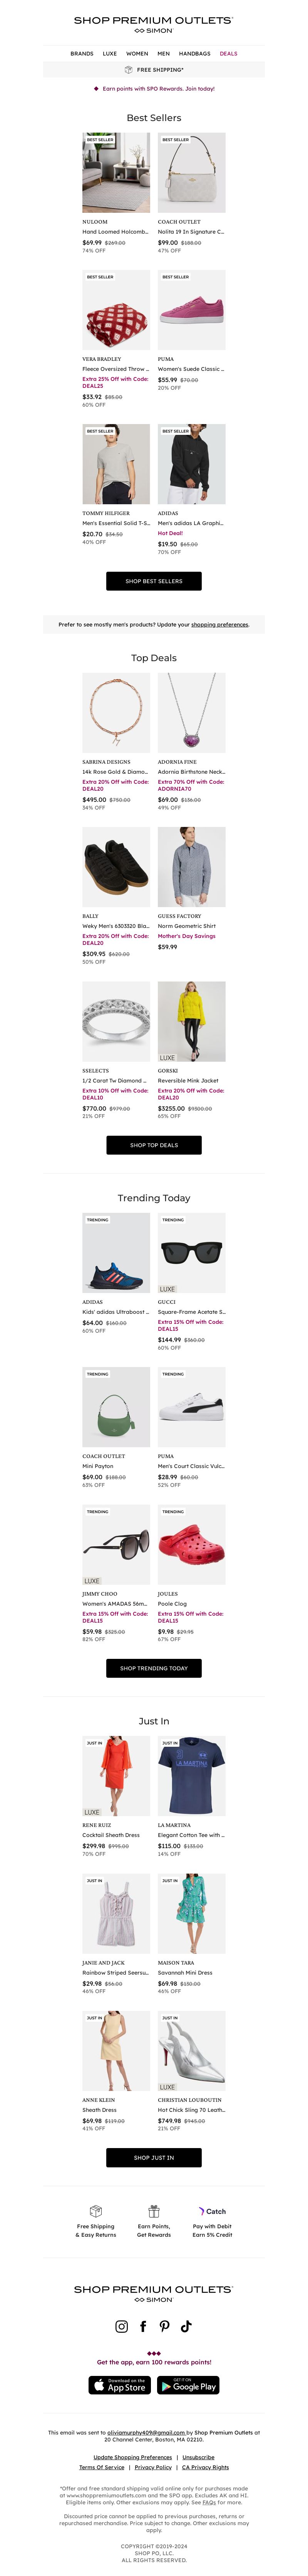Open the TikTok icon in footer

coord(186,2326)
